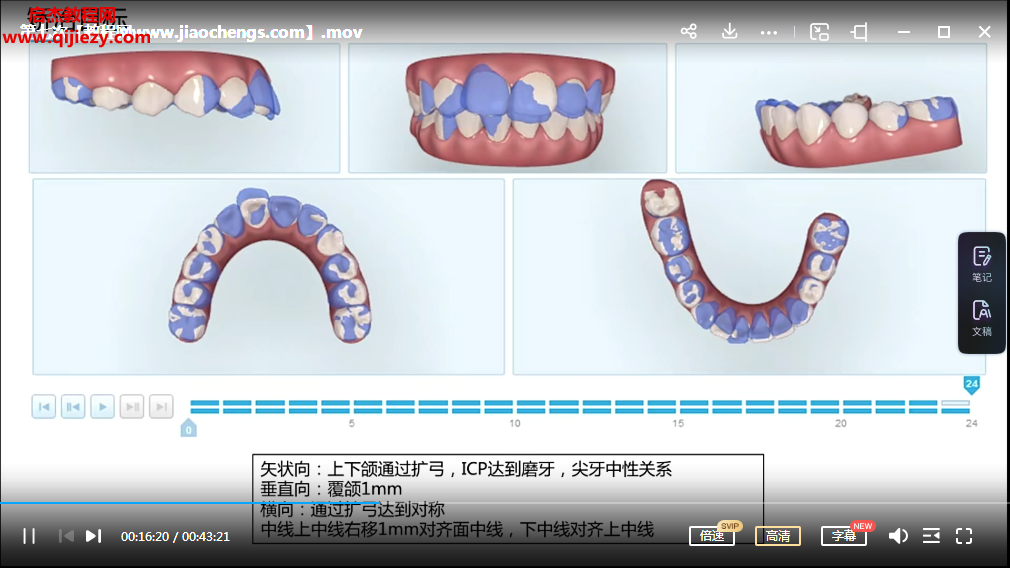The width and height of the screenshot is (1010, 568).
Task: Click stage label 20 on timeline
Action: [841, 423]
